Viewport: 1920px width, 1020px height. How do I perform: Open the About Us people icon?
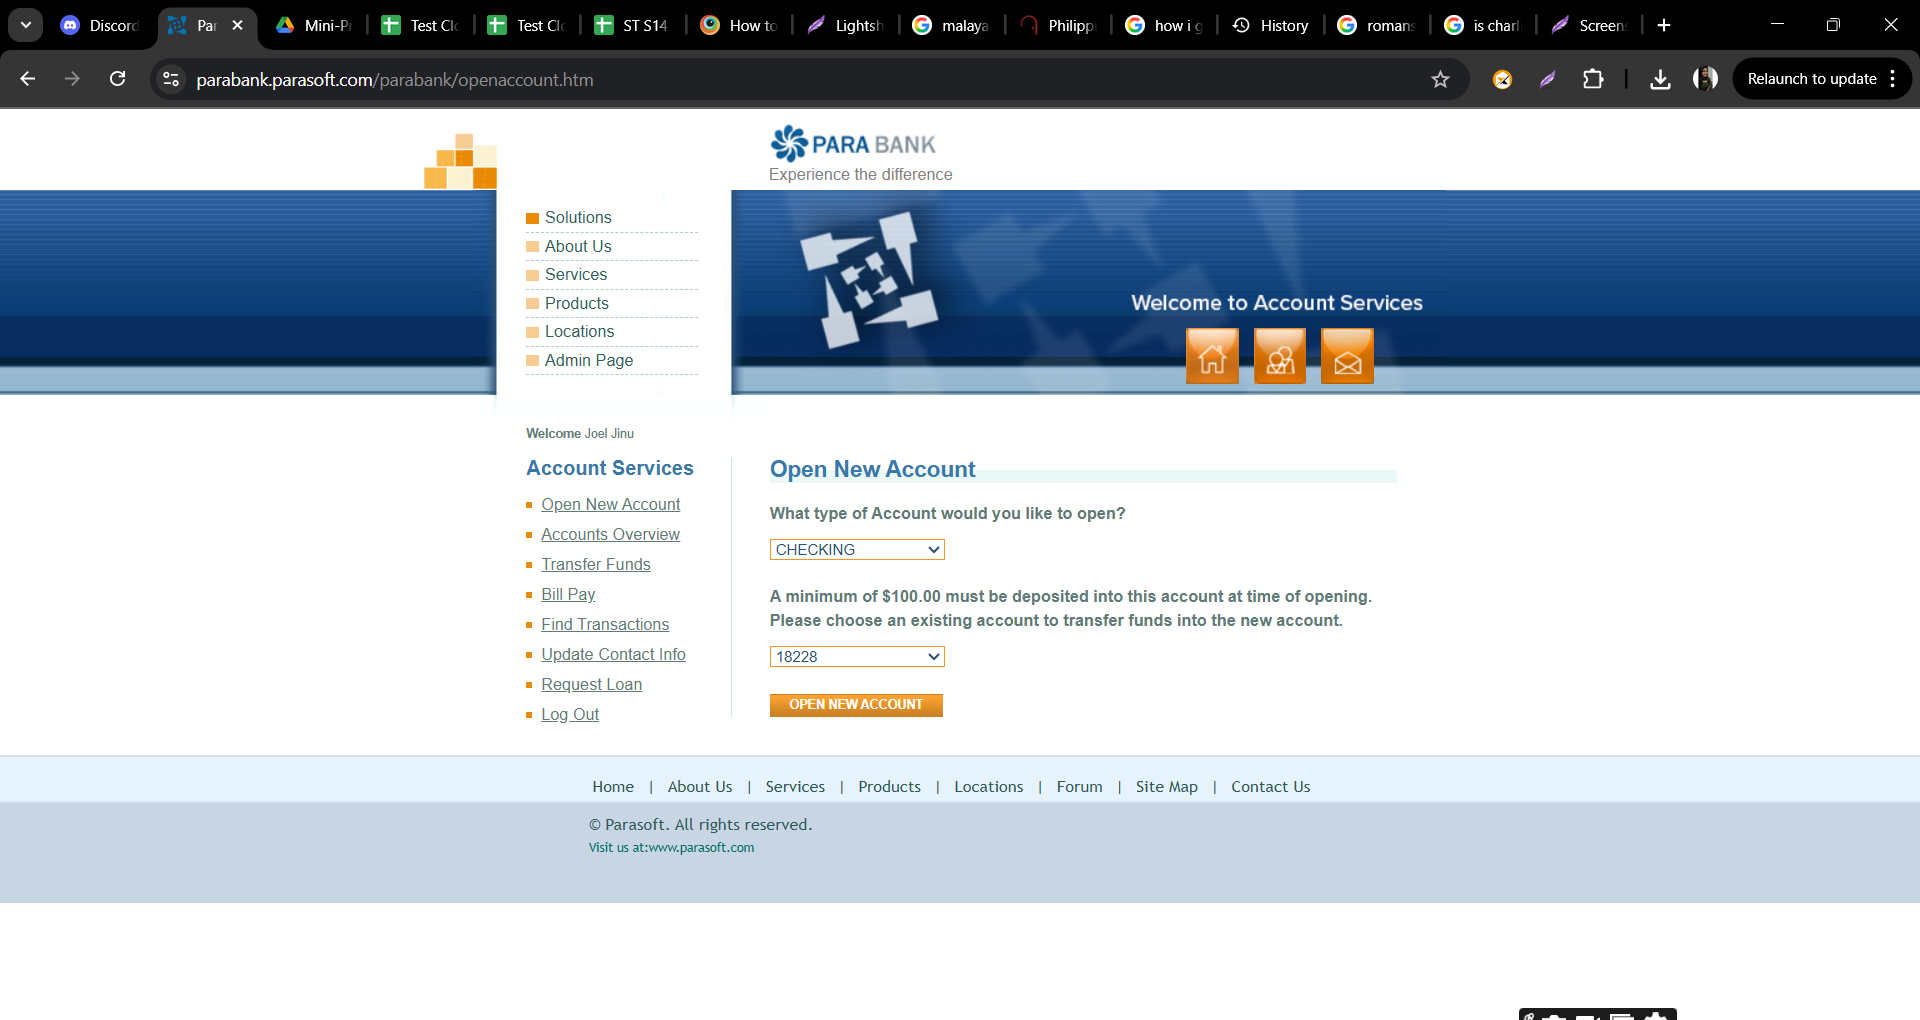pos(1280,357)
